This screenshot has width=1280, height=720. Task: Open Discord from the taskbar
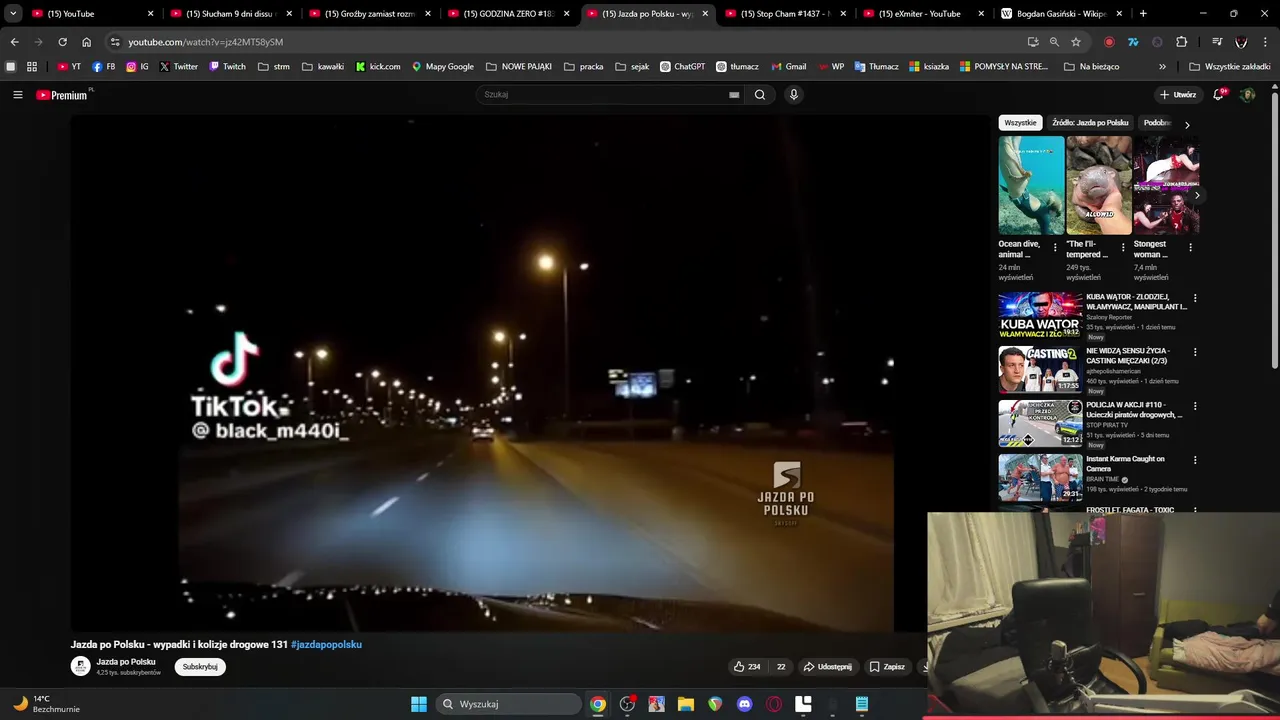744,704
